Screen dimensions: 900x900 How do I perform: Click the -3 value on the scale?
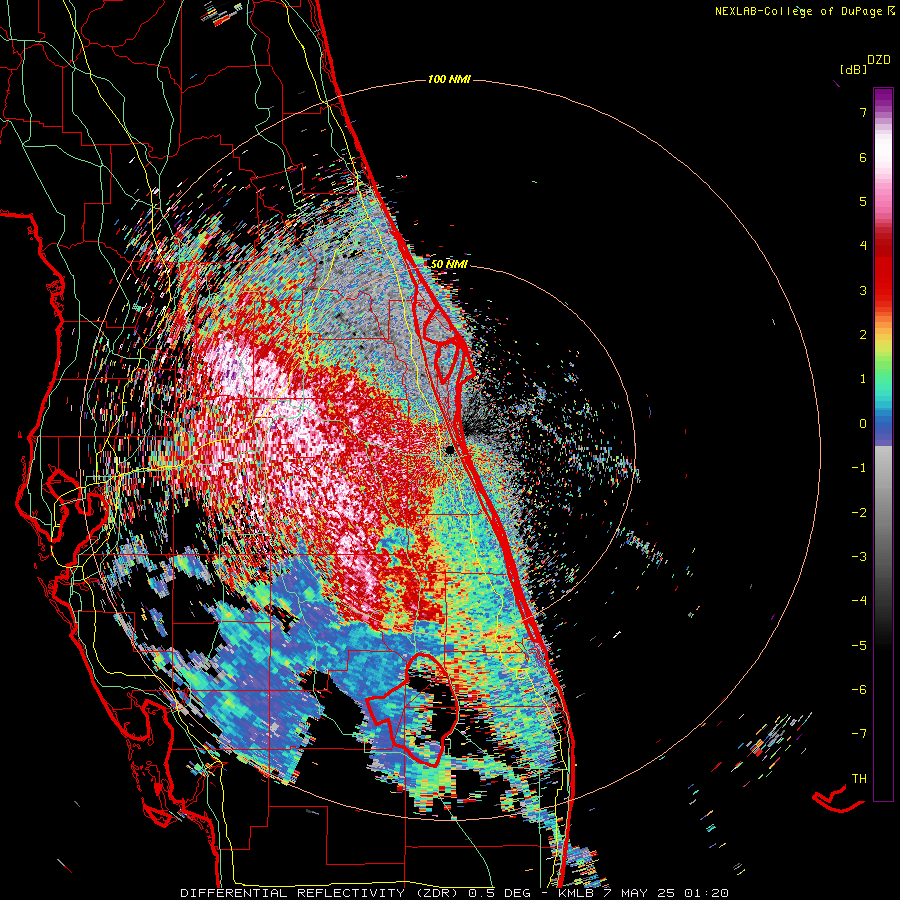(x=859, y=557)
